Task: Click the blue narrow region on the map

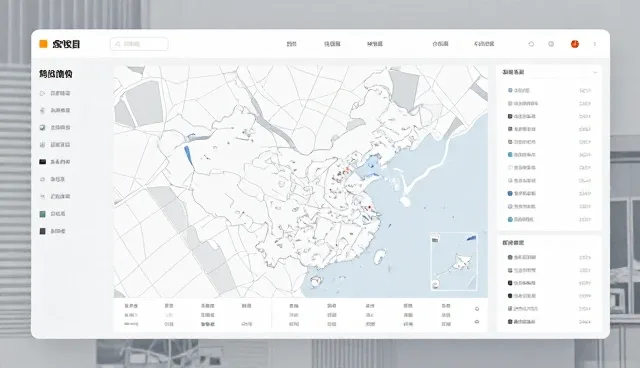Action: [x=188, y=155]
